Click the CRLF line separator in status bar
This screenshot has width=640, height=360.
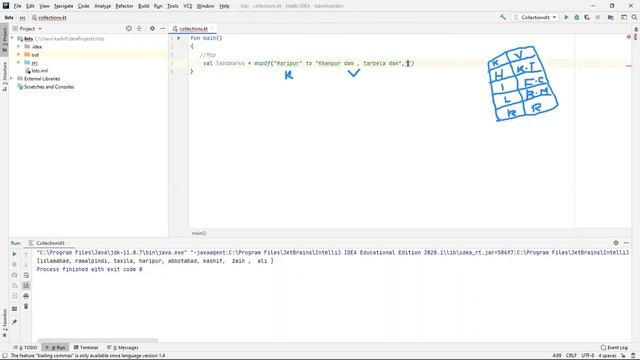pos(571,356)
